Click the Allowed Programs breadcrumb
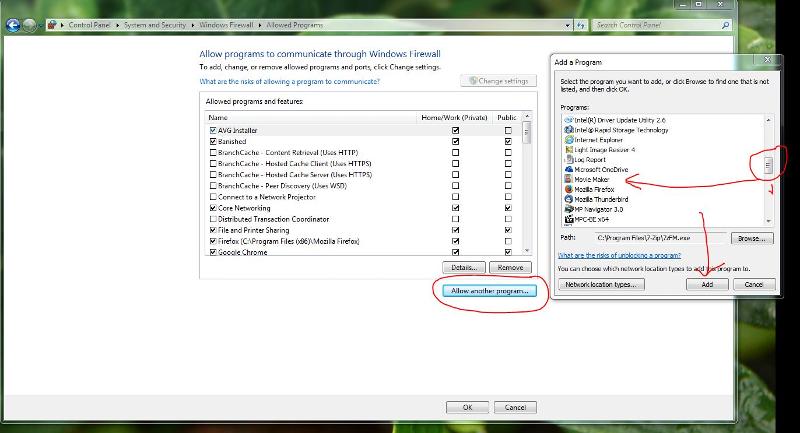The width and height of the screenshot is (800, 433). (294, 24)
